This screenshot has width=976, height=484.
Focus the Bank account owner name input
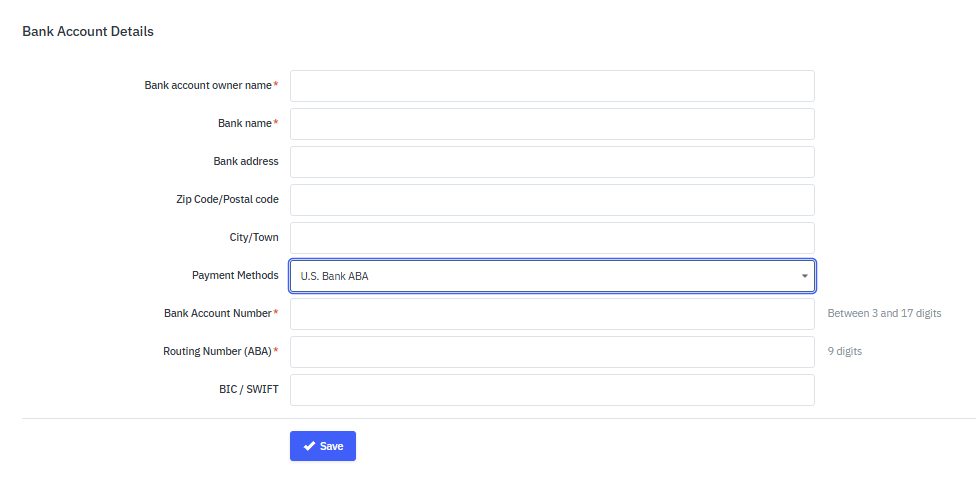pyautogui.click(x=552, y=86)
